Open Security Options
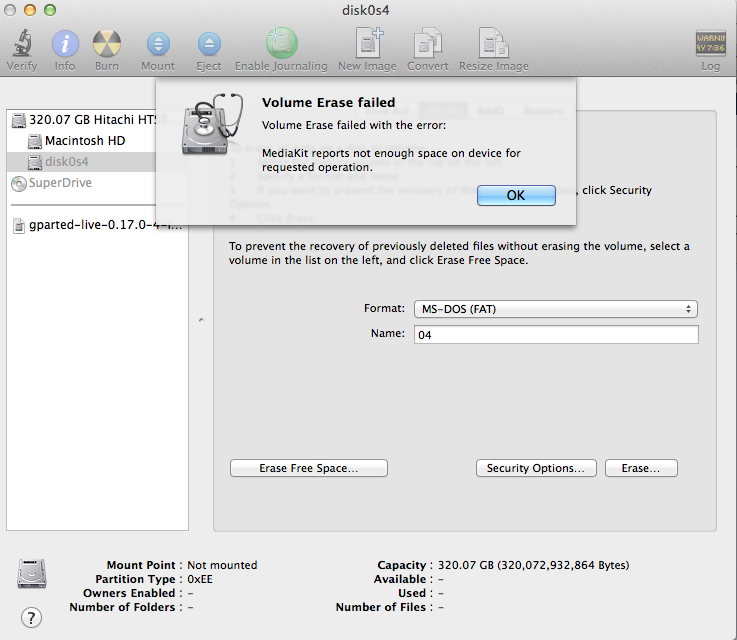The image size is (737, 640). (x=536, y=468)
